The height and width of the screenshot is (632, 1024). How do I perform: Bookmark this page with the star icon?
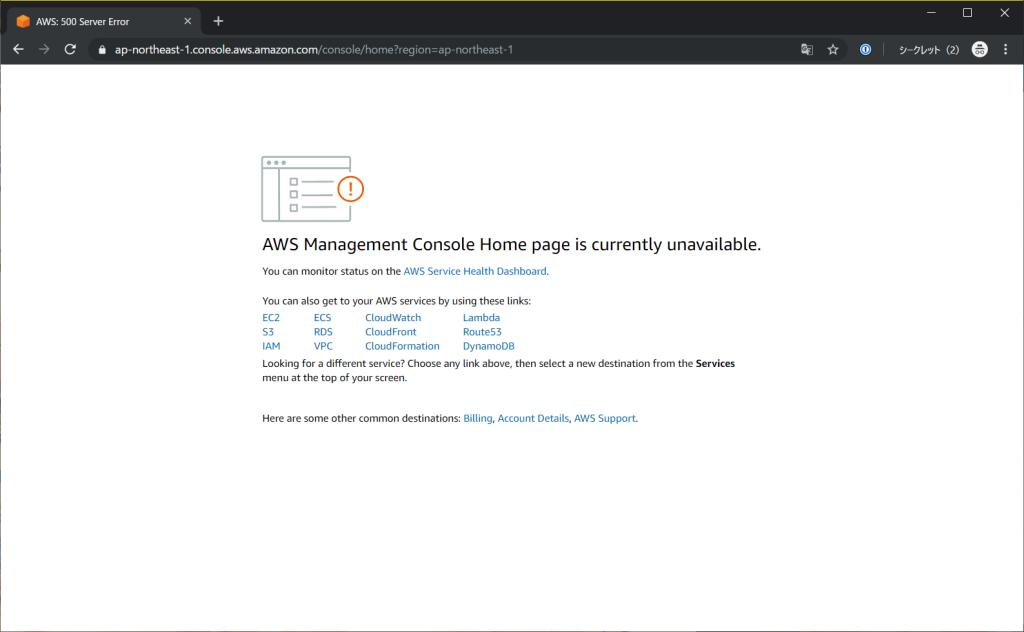click(x=833, y=50)
